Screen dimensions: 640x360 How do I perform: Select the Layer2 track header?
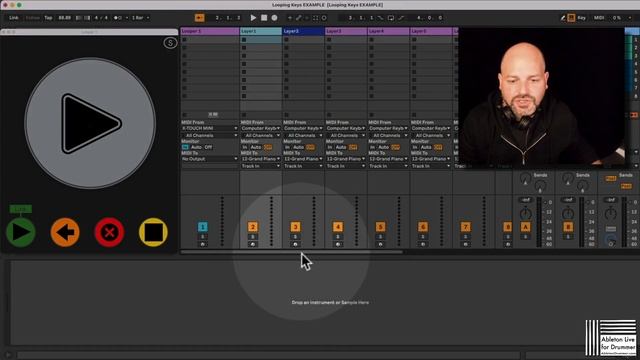pyautogui.click(x=303, y=31)
